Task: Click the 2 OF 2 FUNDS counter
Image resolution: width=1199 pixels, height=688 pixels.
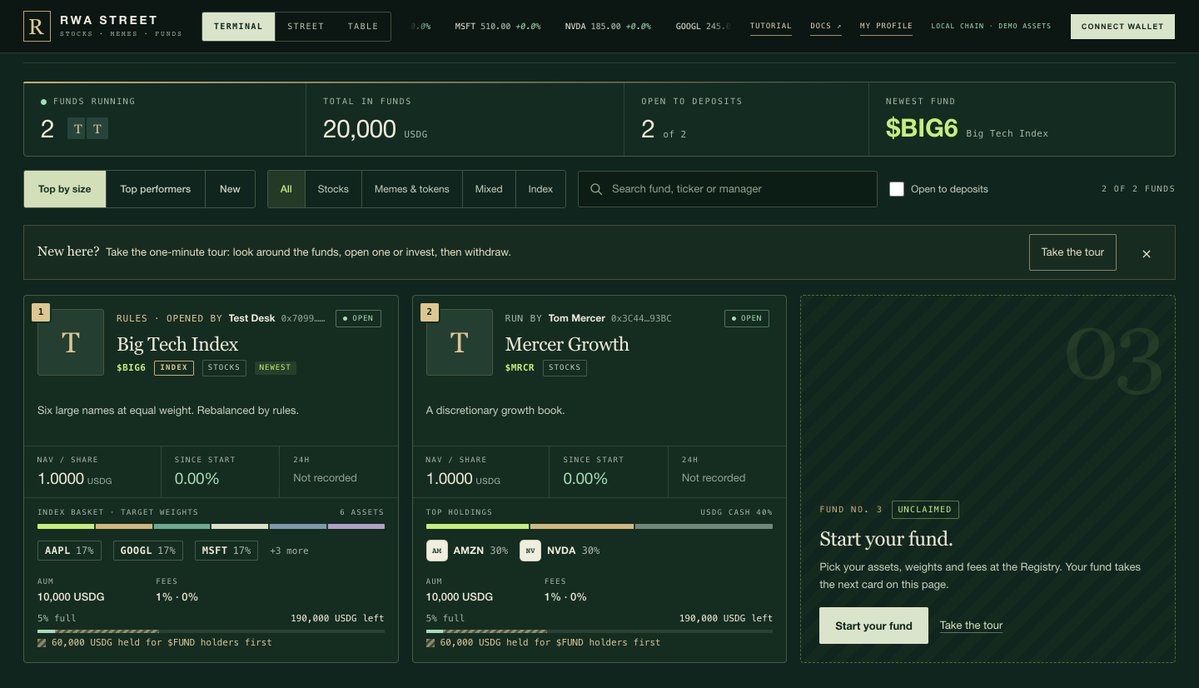Action: (x=1138, y=189)
